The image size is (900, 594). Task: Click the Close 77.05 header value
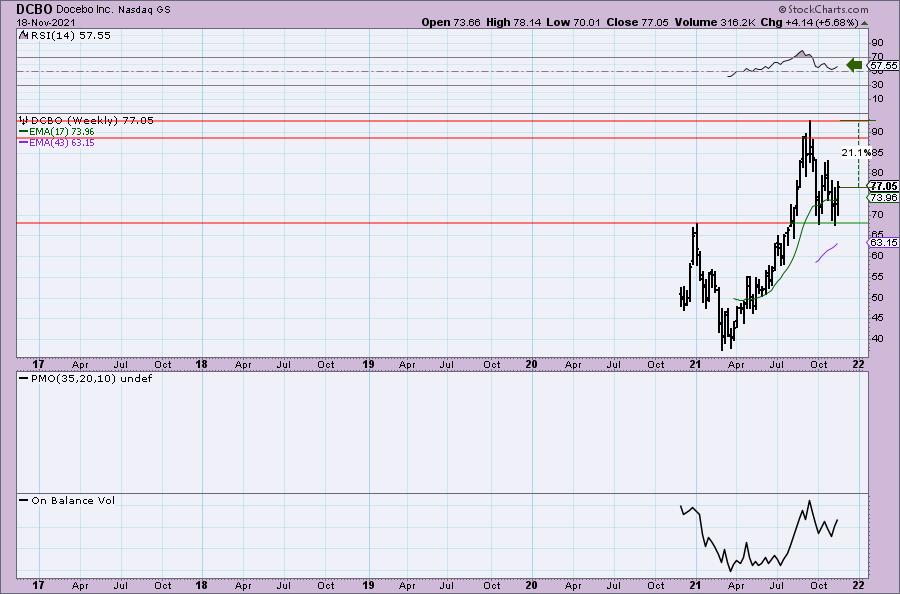[637, 22]
